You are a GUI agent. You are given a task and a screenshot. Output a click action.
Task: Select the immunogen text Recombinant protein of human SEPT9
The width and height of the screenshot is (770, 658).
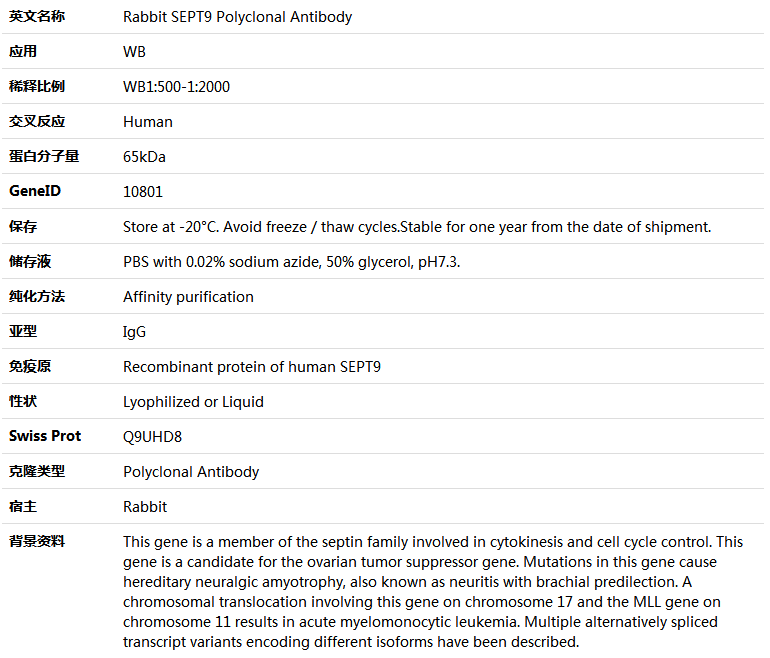point(252,367)
